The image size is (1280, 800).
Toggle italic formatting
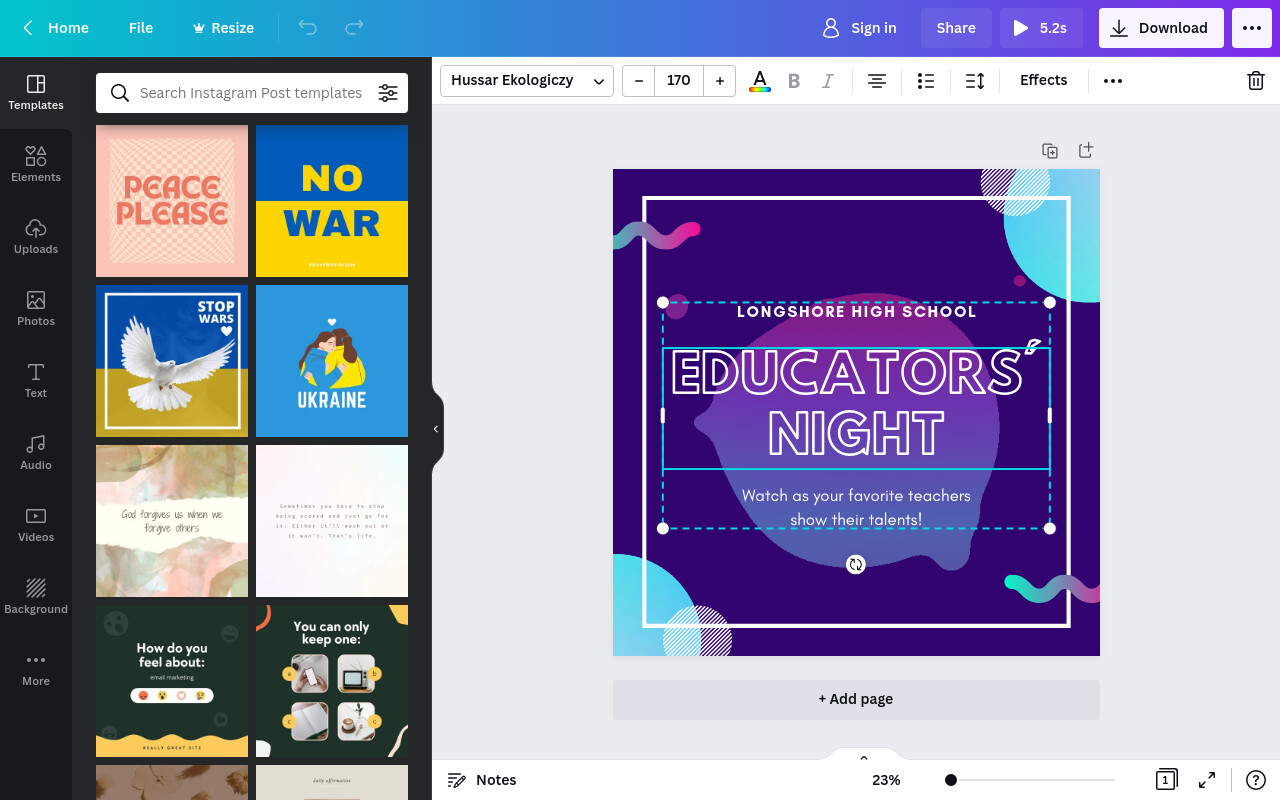pos(828,80)
